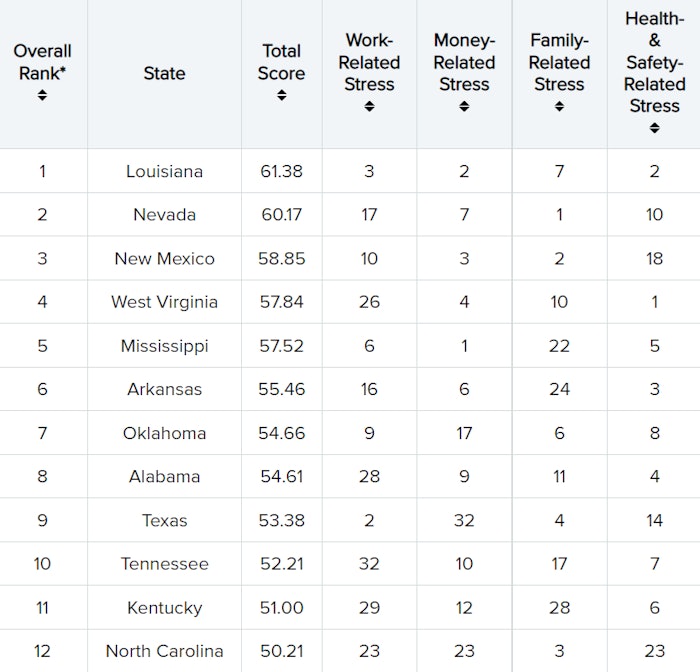Click the Total Score header label
Screen dimensions: 700x672
[x=282, y=61]
